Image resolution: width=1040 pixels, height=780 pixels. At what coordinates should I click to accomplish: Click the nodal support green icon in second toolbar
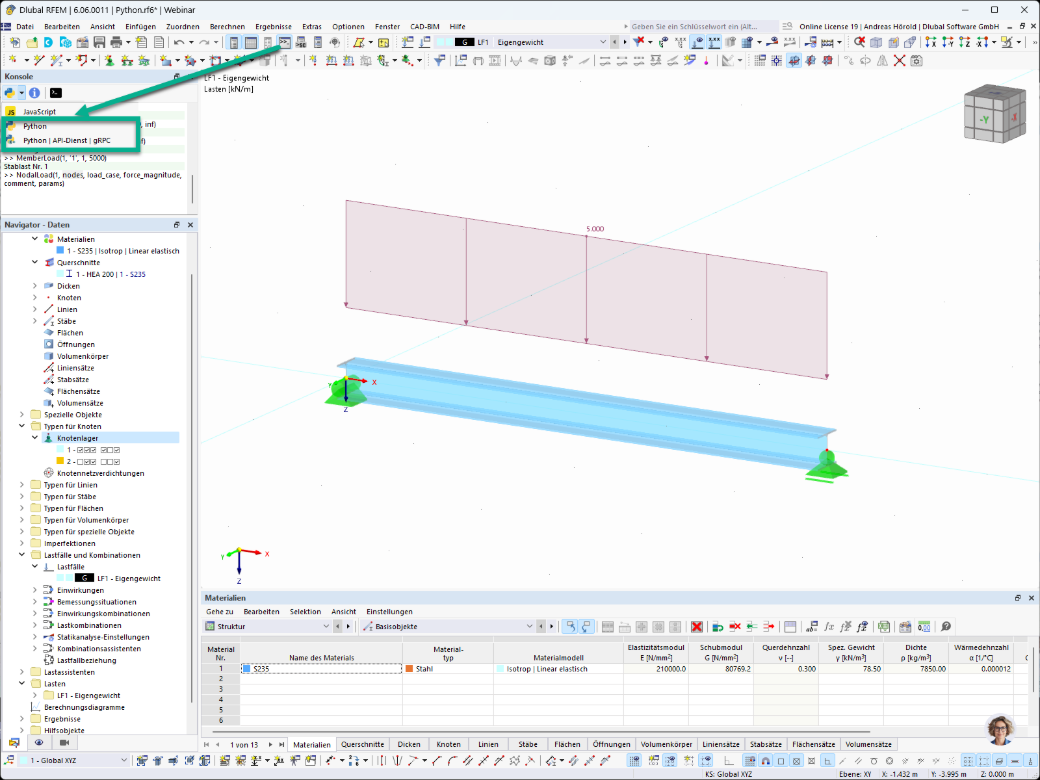109,60
